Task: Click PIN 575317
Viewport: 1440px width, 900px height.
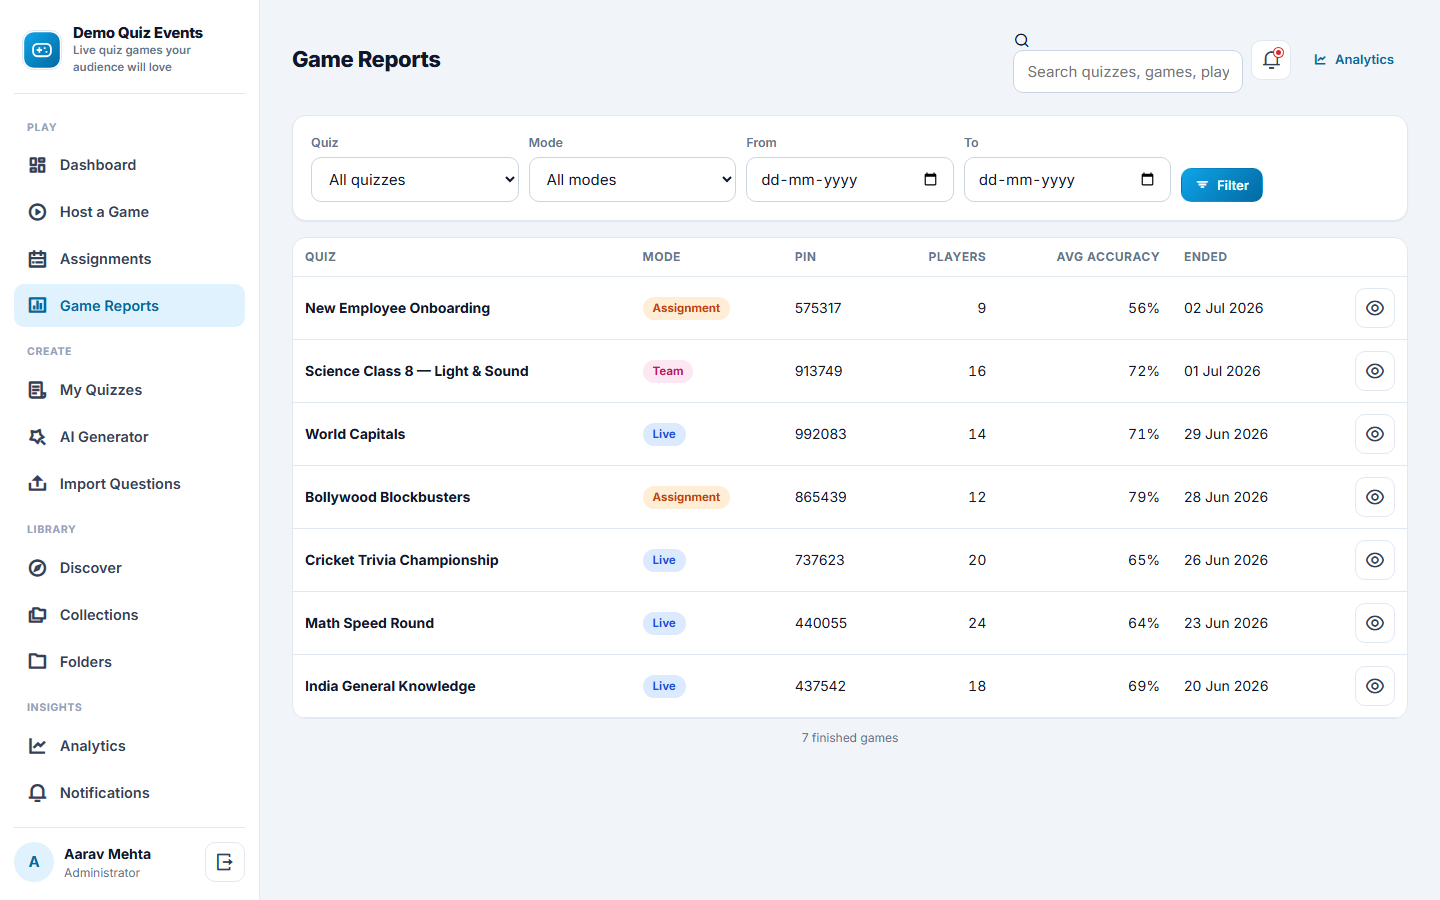Action: (x=818, y=308)
